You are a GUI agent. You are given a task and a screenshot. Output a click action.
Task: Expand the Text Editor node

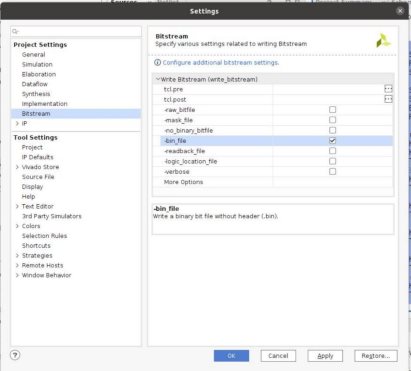click(x=17, y=206)
